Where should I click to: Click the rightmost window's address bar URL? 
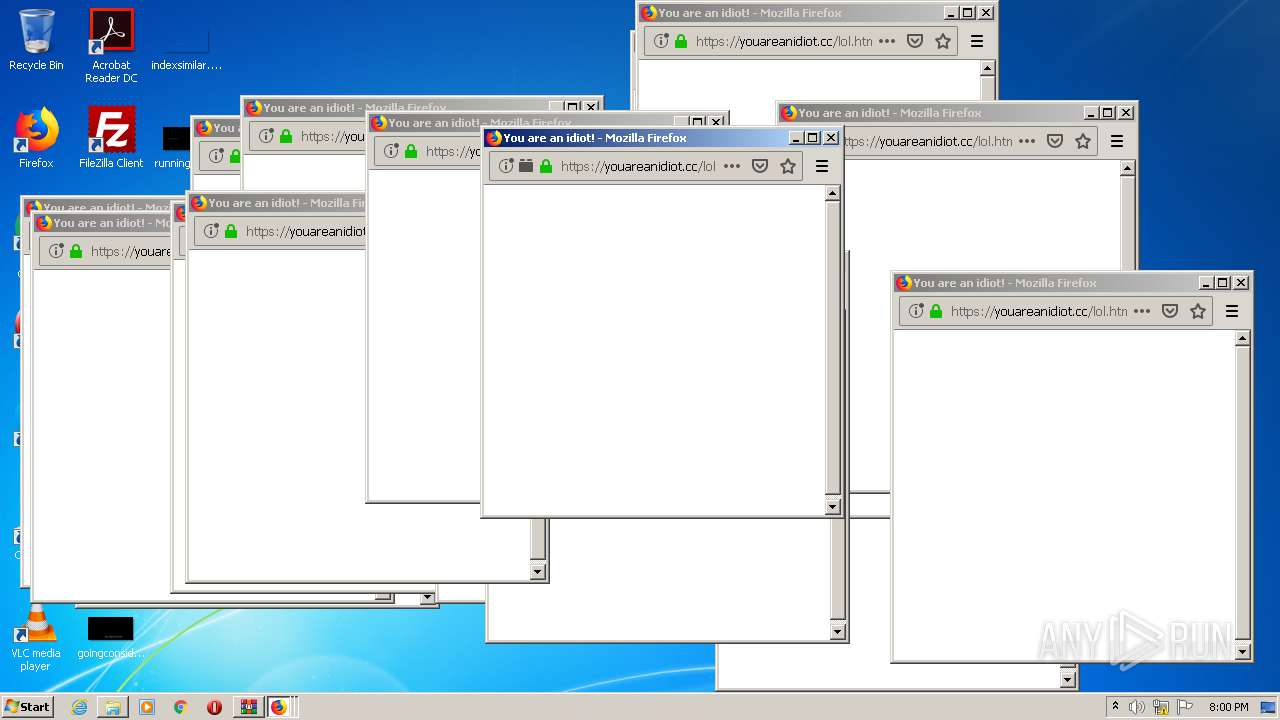1039,311
